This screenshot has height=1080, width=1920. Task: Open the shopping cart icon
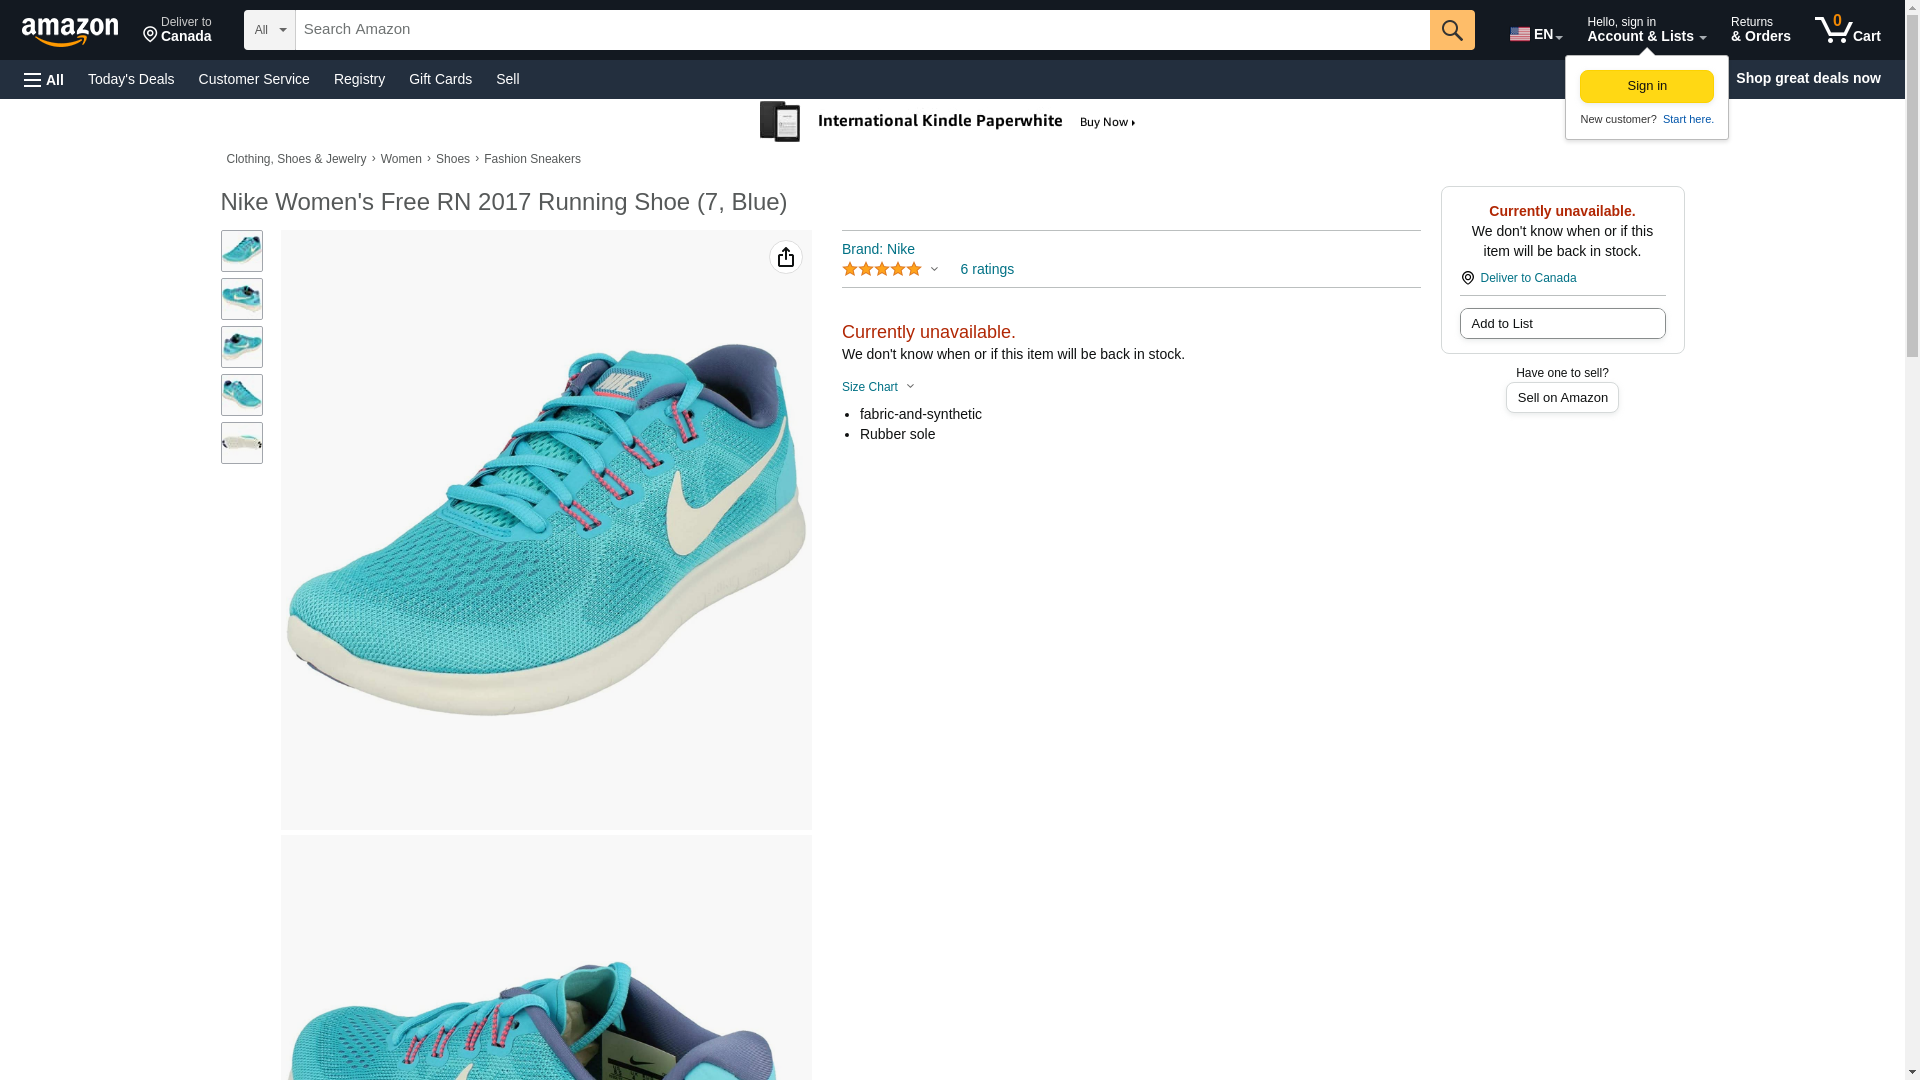click(1846, 29)
